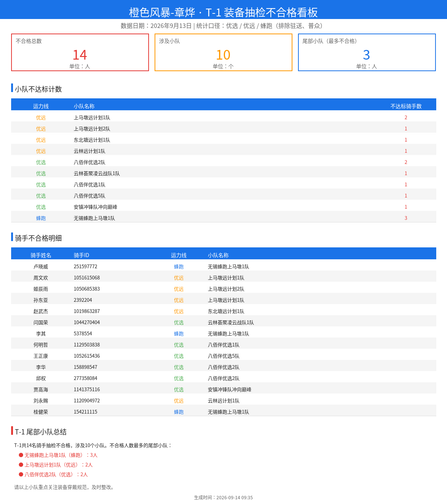This screenshot has height=500, width=447.
Task: Click rider ID 1051615068
Action: tap(87, 278)
